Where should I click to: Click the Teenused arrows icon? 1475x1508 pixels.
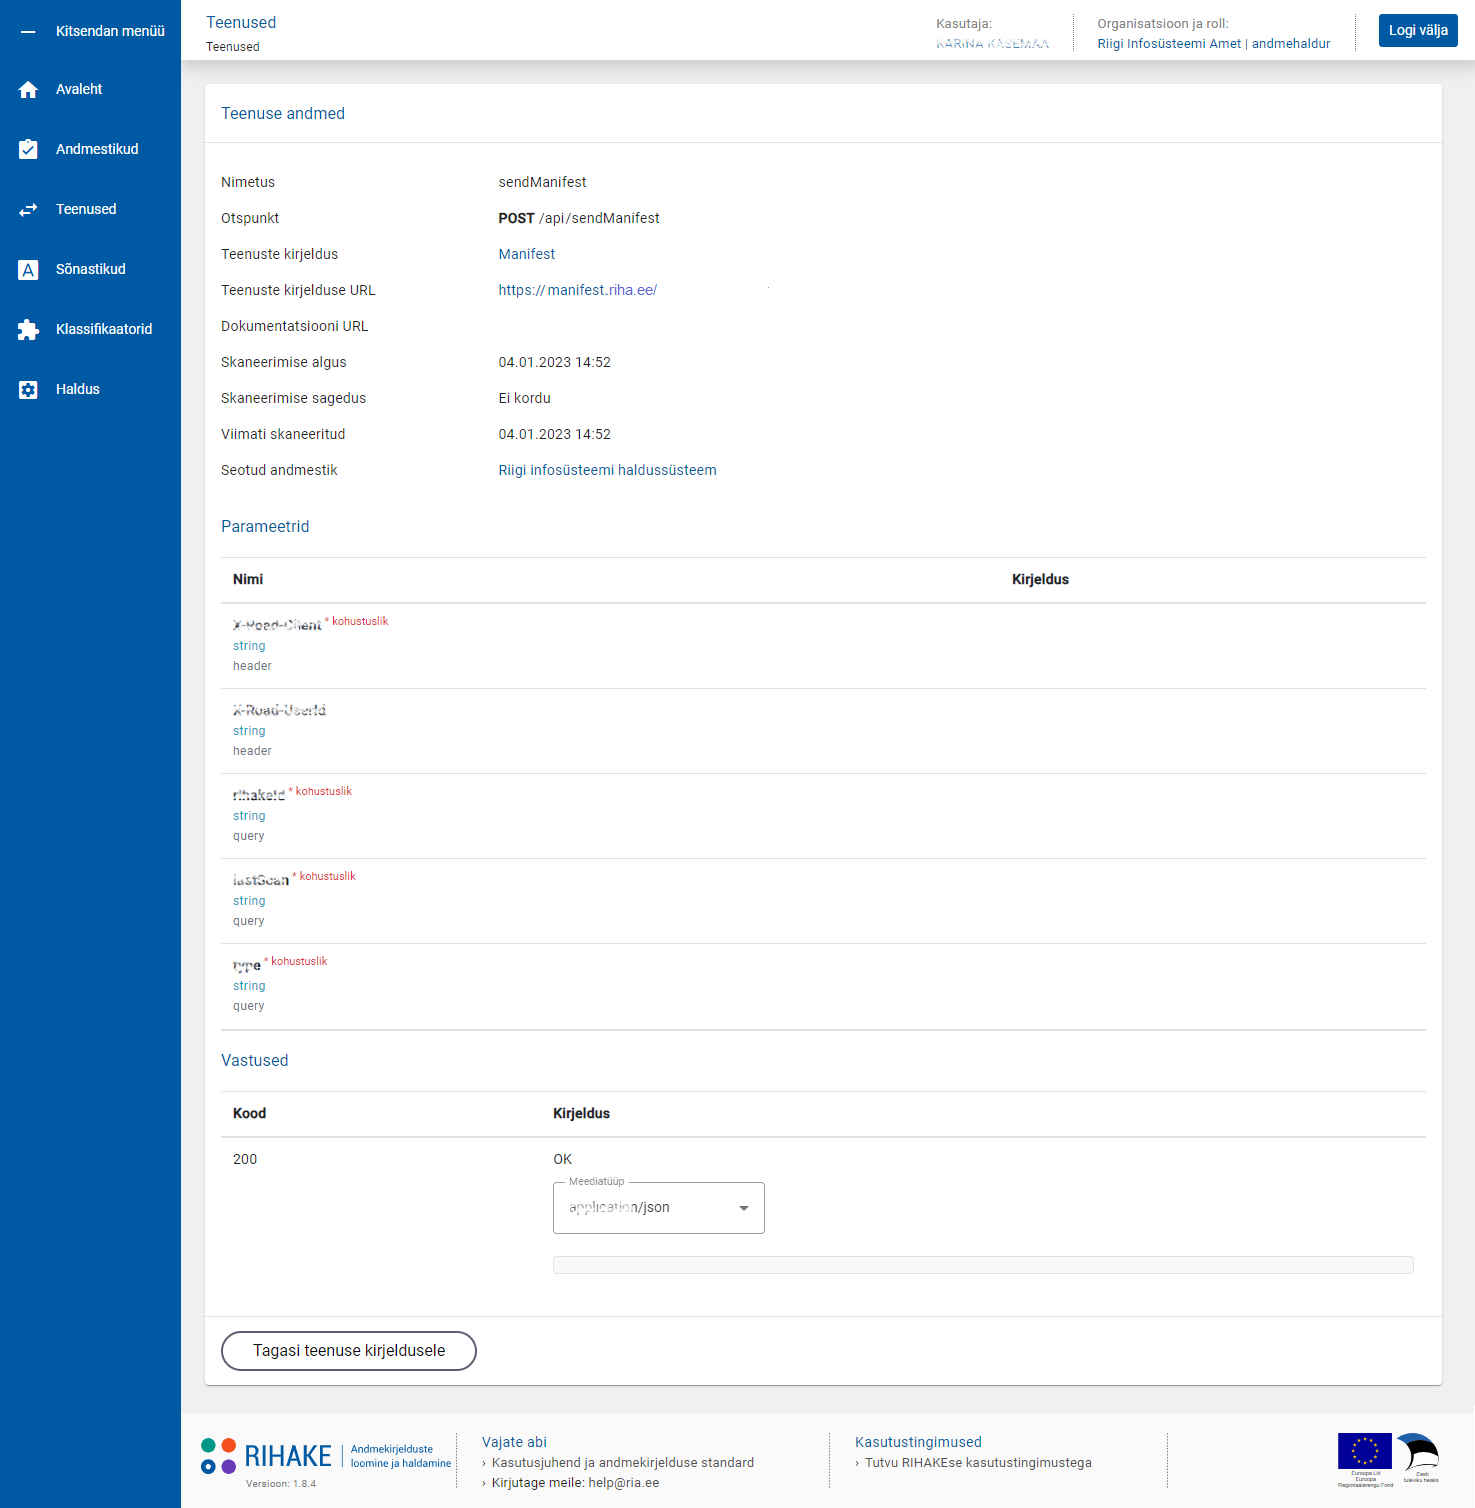click(28, 210)
